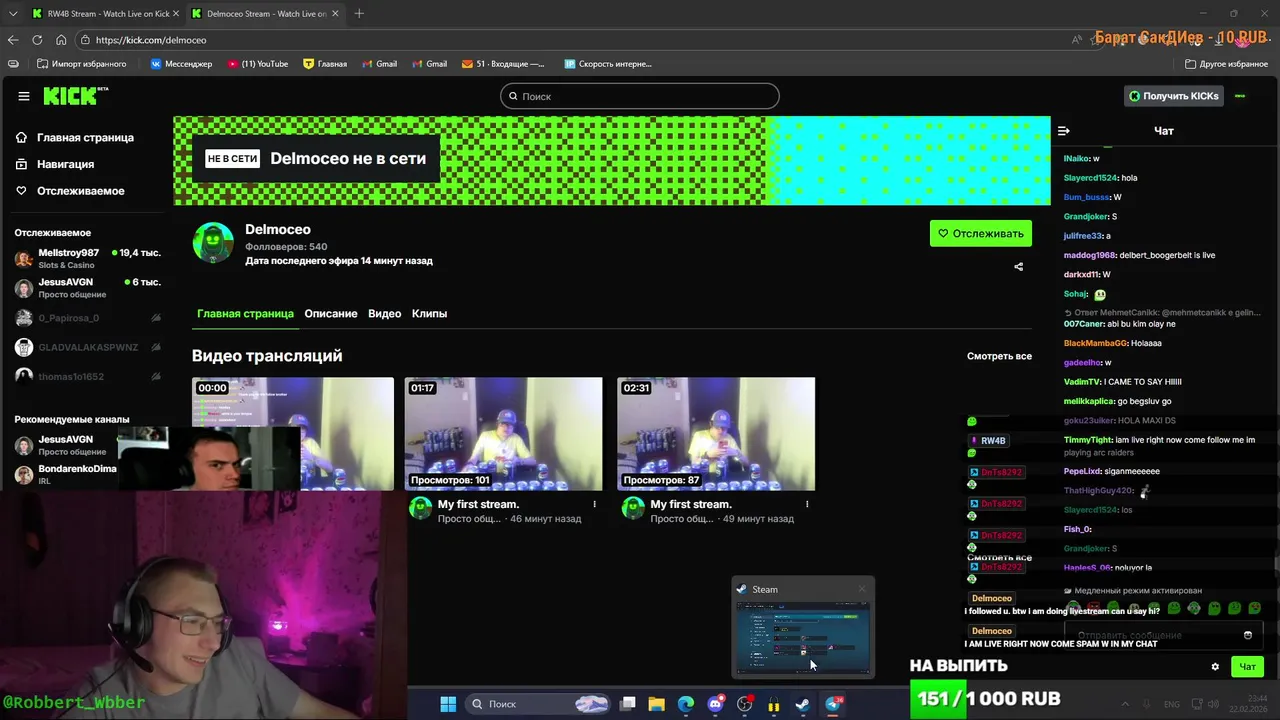This screenshot has width=1280, height=720.
Task: Open options menu for the 46 минут назад video
Action: [594, 504]
